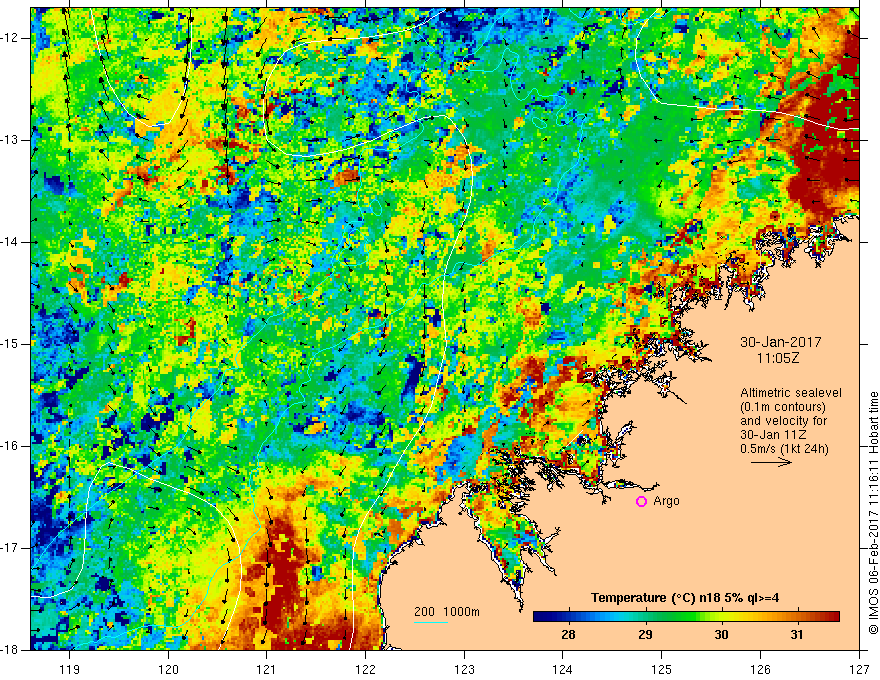The image size is (880, 680).
Task: Click the latitude label '-16'
Action: click(x=11, y=446)
